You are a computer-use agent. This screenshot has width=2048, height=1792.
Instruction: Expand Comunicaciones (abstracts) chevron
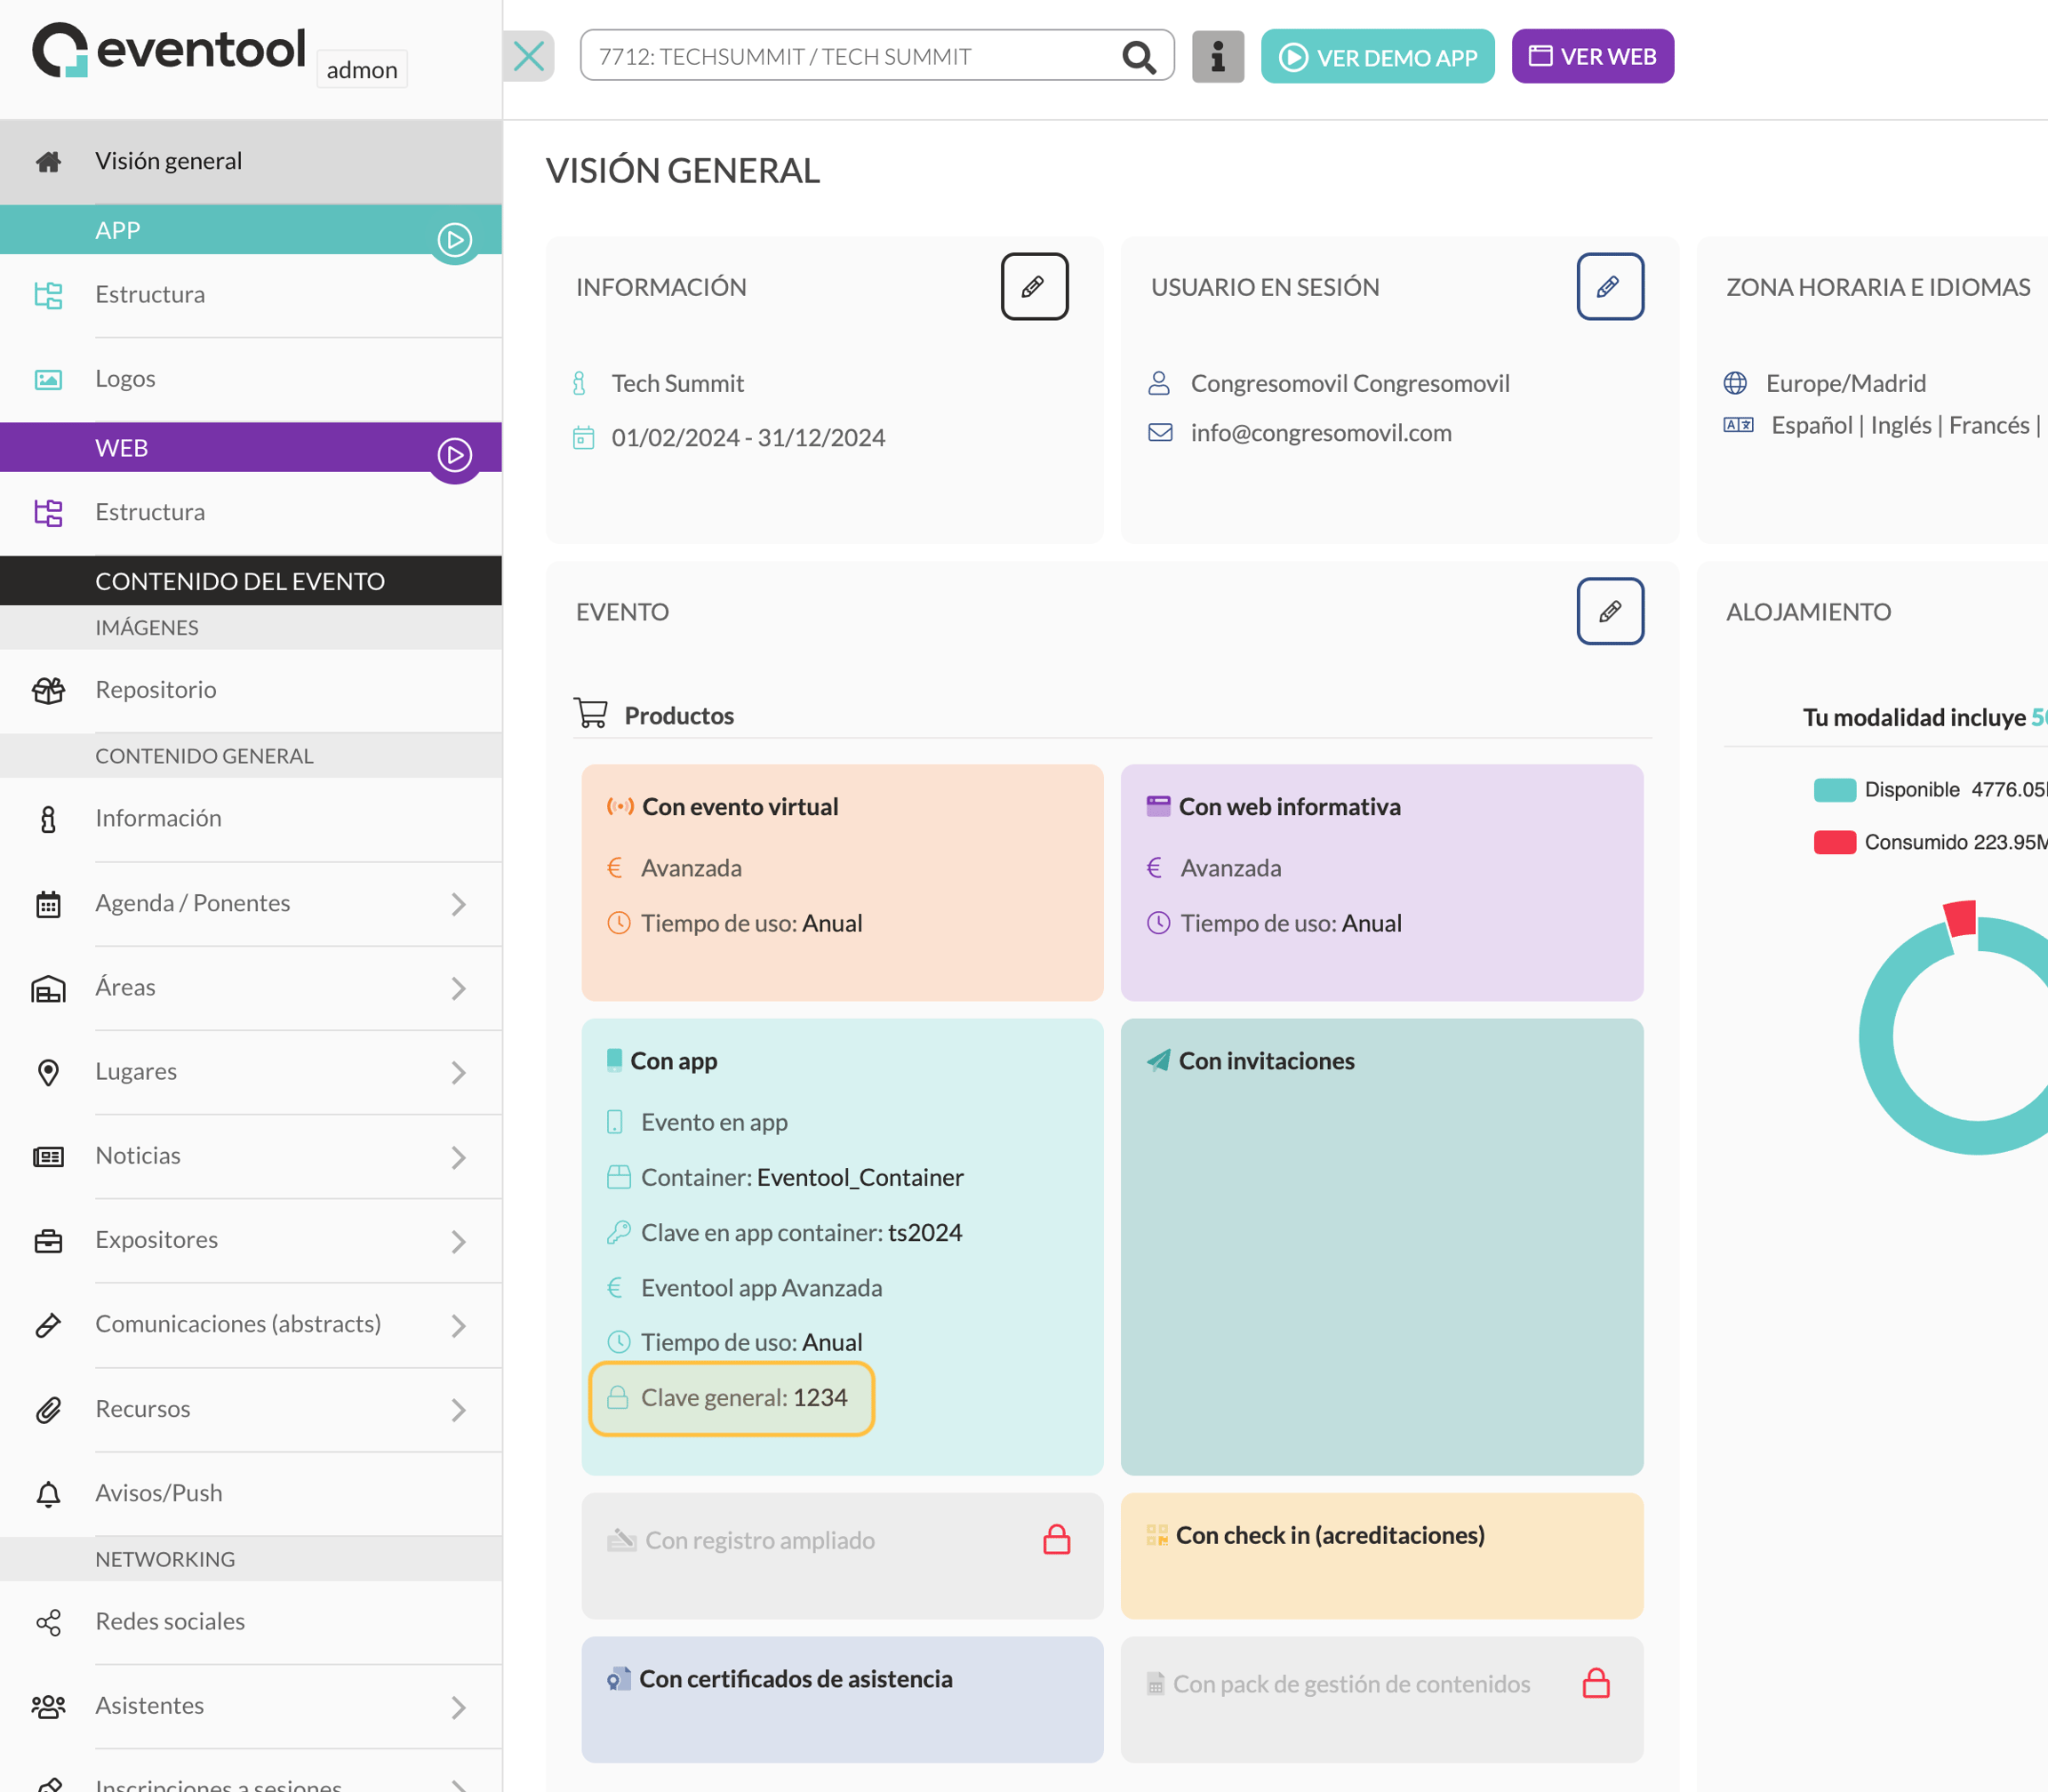tap(458, 1325)
